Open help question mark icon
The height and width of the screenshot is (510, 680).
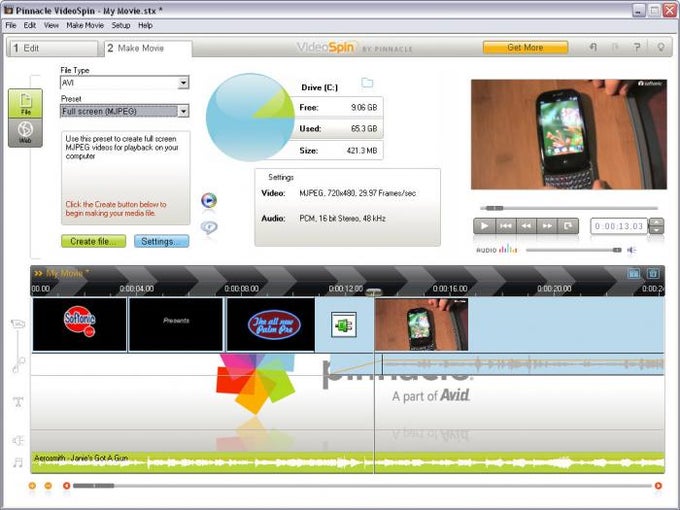(637, 47)
